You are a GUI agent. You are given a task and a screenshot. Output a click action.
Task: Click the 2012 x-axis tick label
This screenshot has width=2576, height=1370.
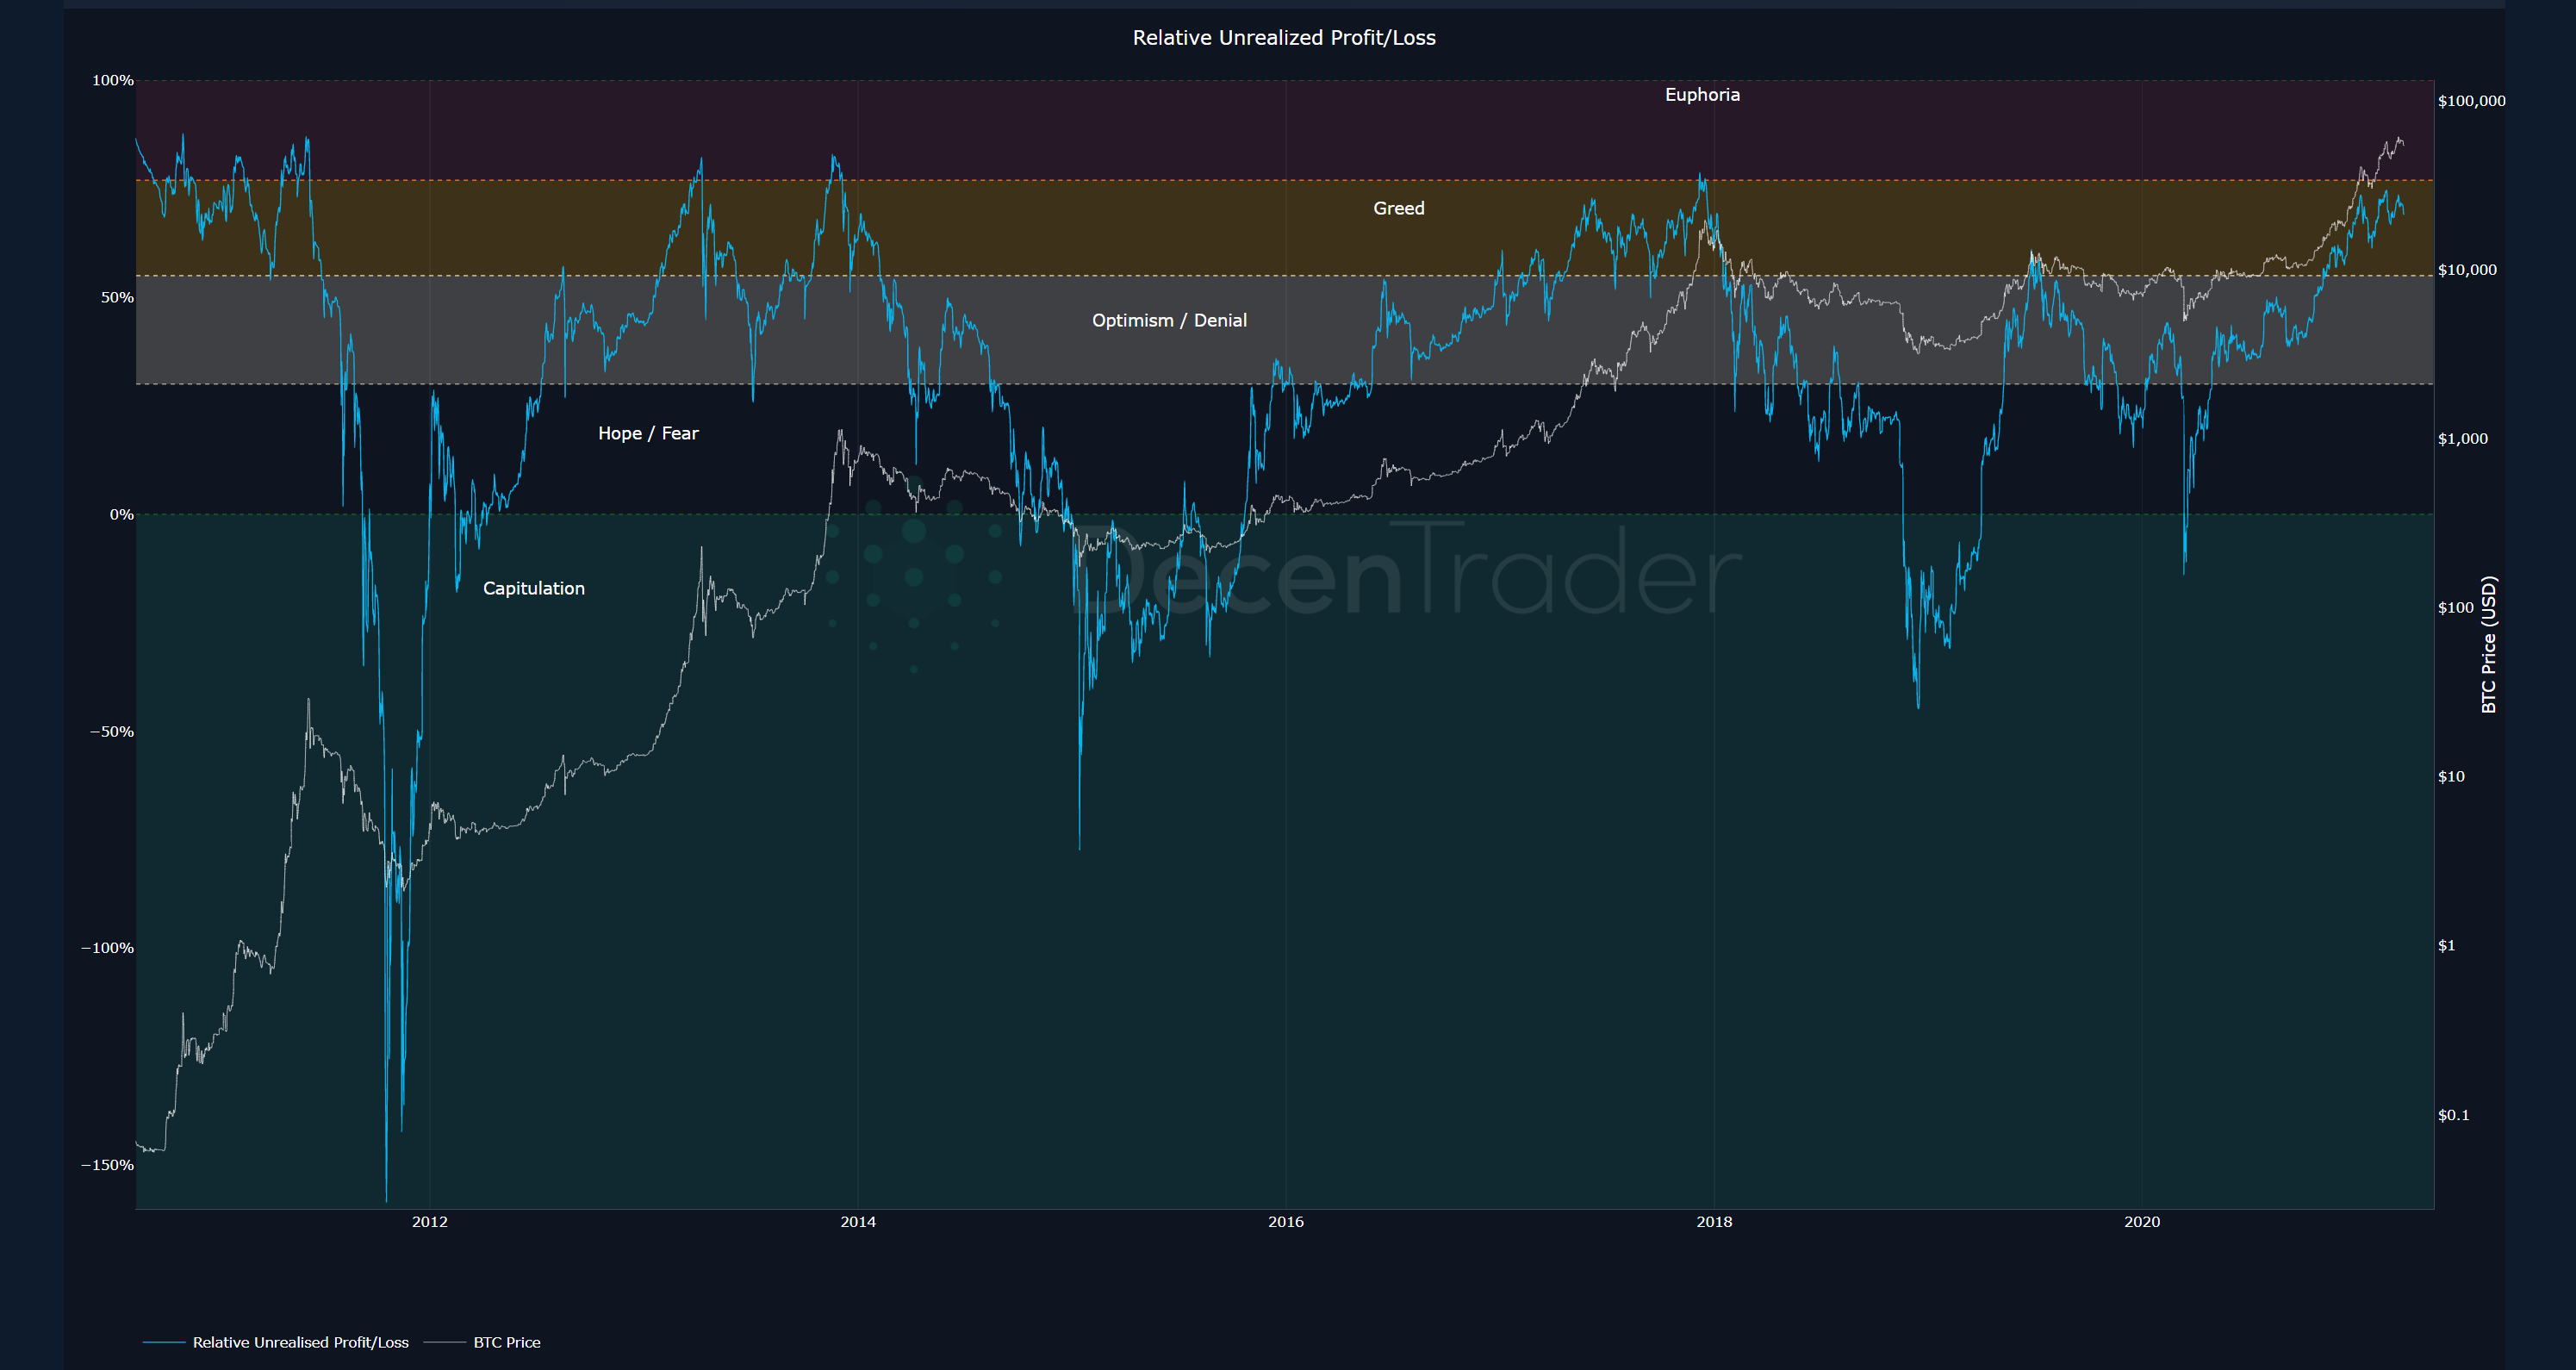[430, 1221]
